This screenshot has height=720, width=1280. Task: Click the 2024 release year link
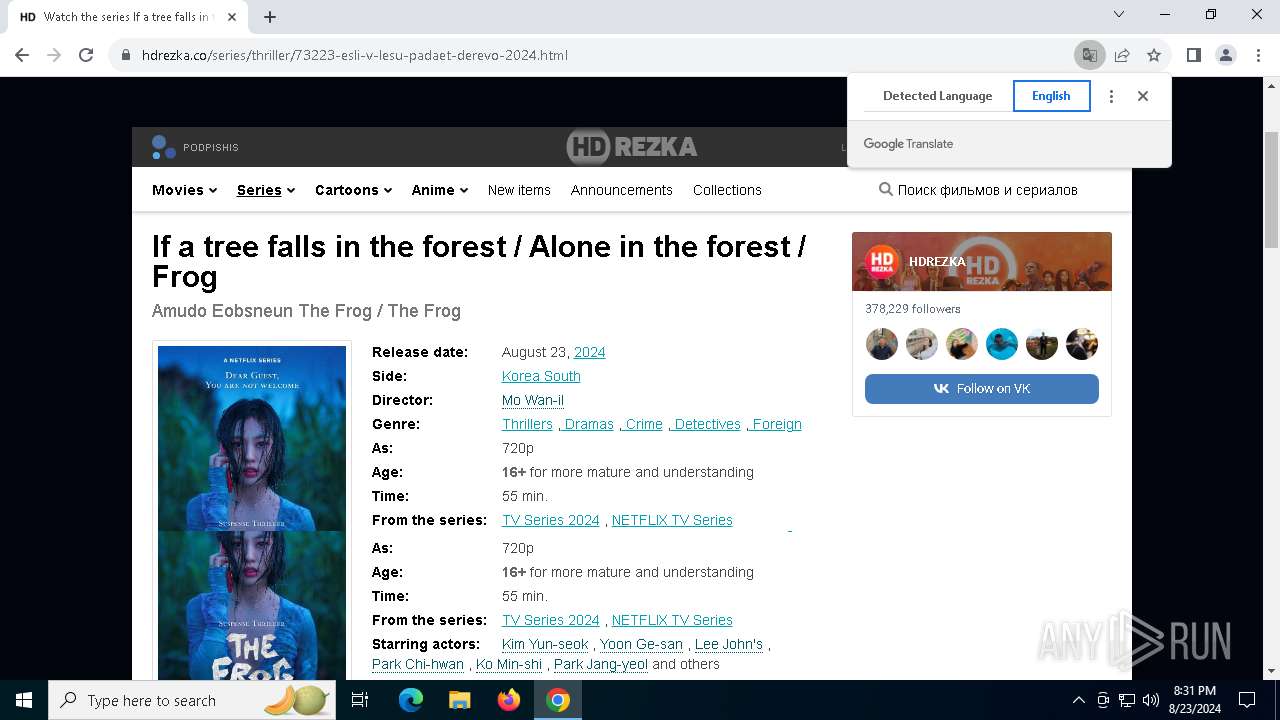[x=589, y=352]
